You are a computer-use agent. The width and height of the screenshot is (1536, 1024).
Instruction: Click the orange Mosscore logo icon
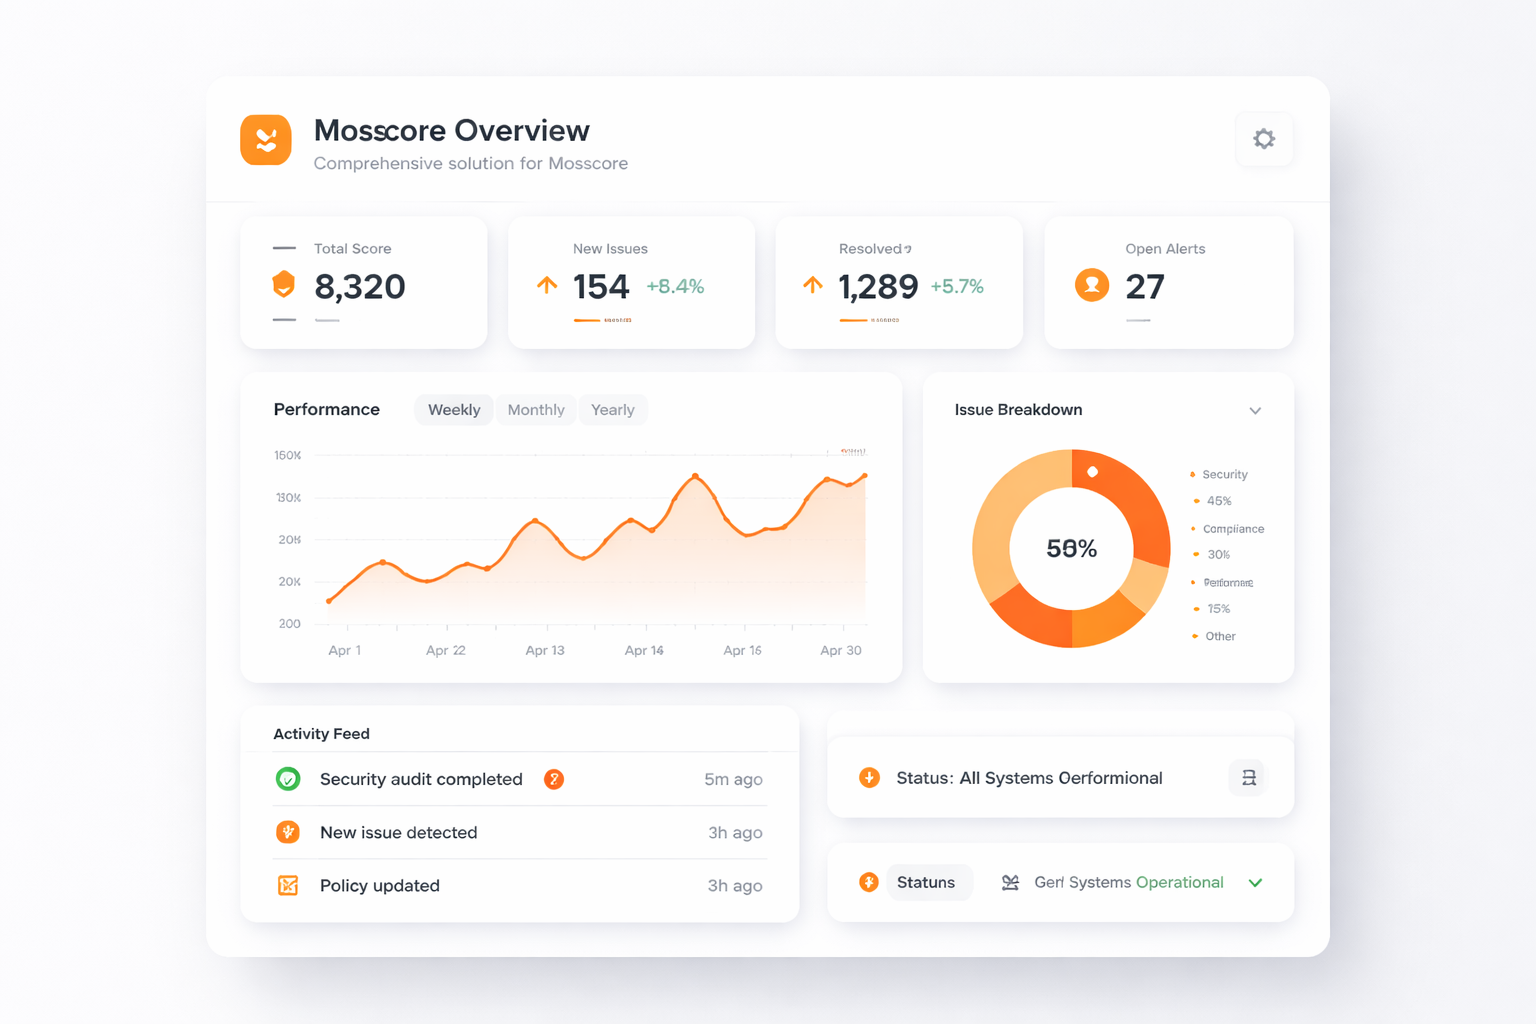point(266,139)
